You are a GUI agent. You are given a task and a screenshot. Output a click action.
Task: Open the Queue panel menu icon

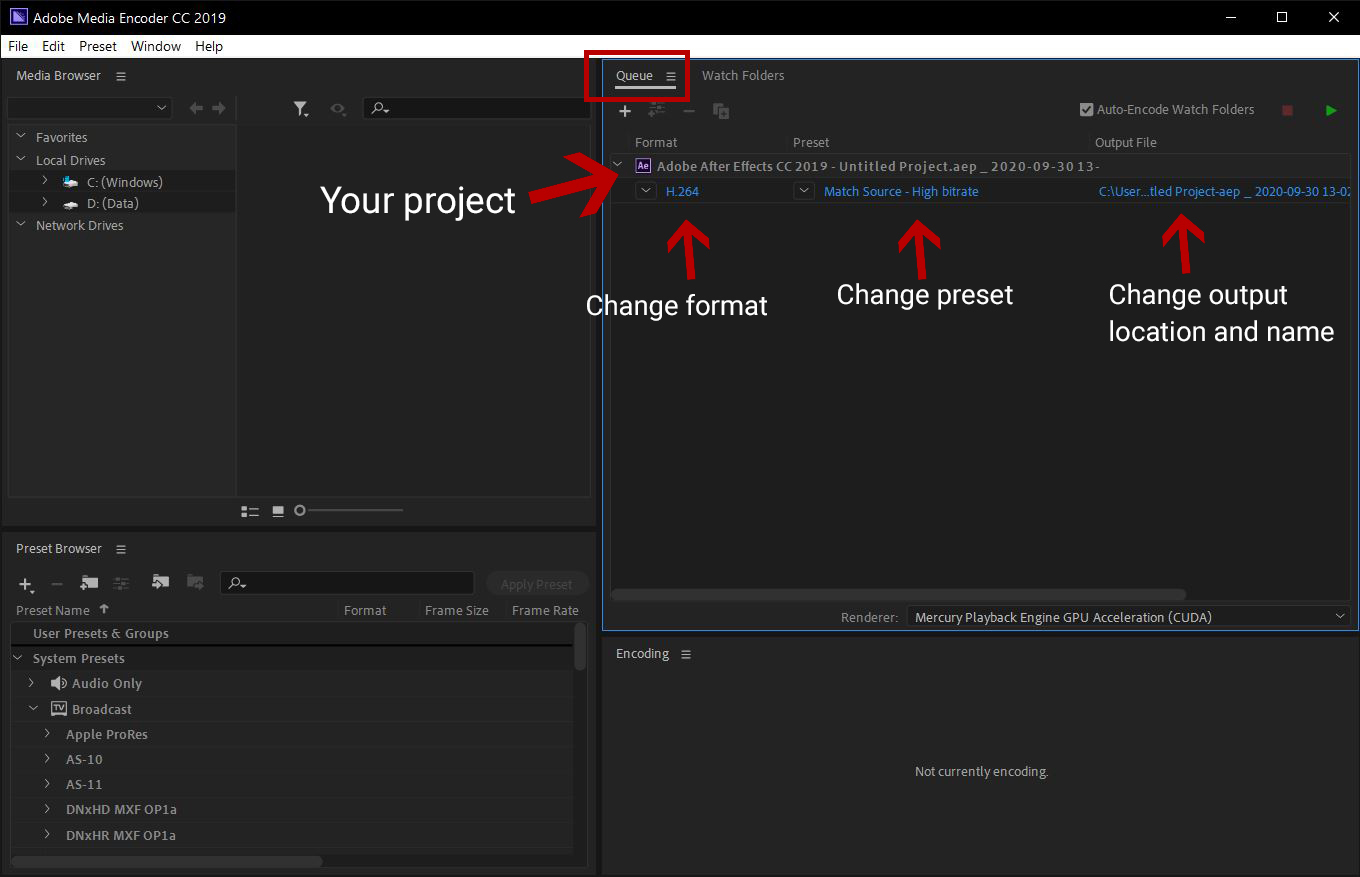point(671,76)
